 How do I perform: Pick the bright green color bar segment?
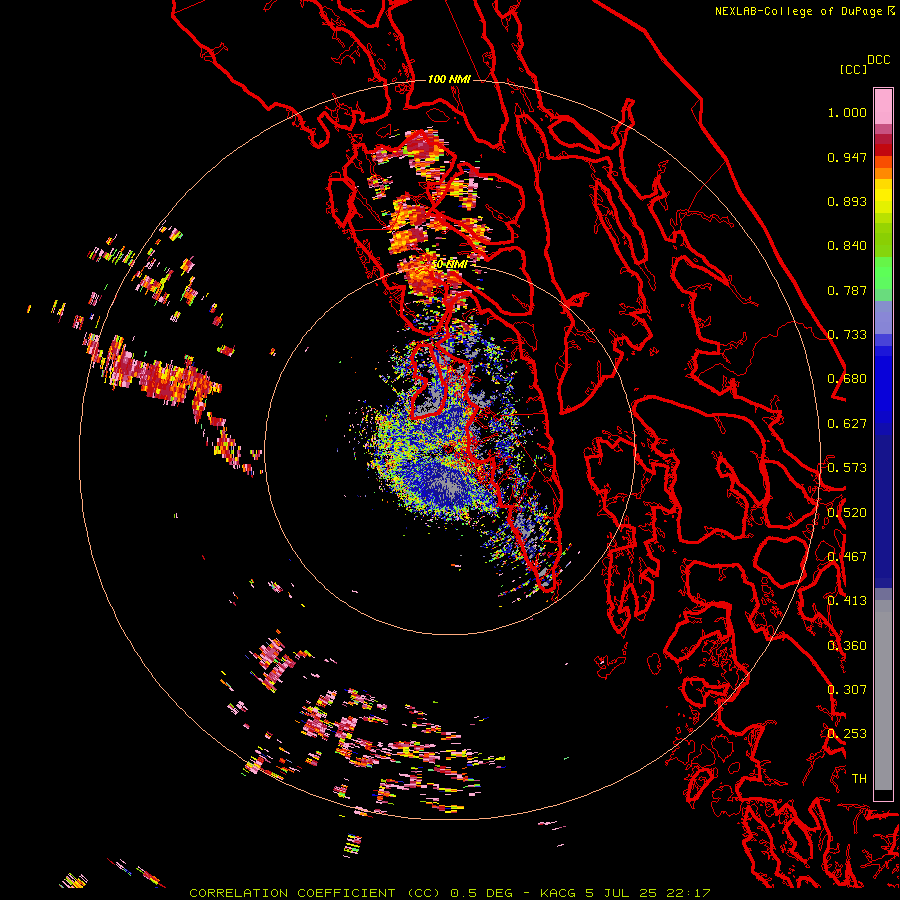[883, 273]
